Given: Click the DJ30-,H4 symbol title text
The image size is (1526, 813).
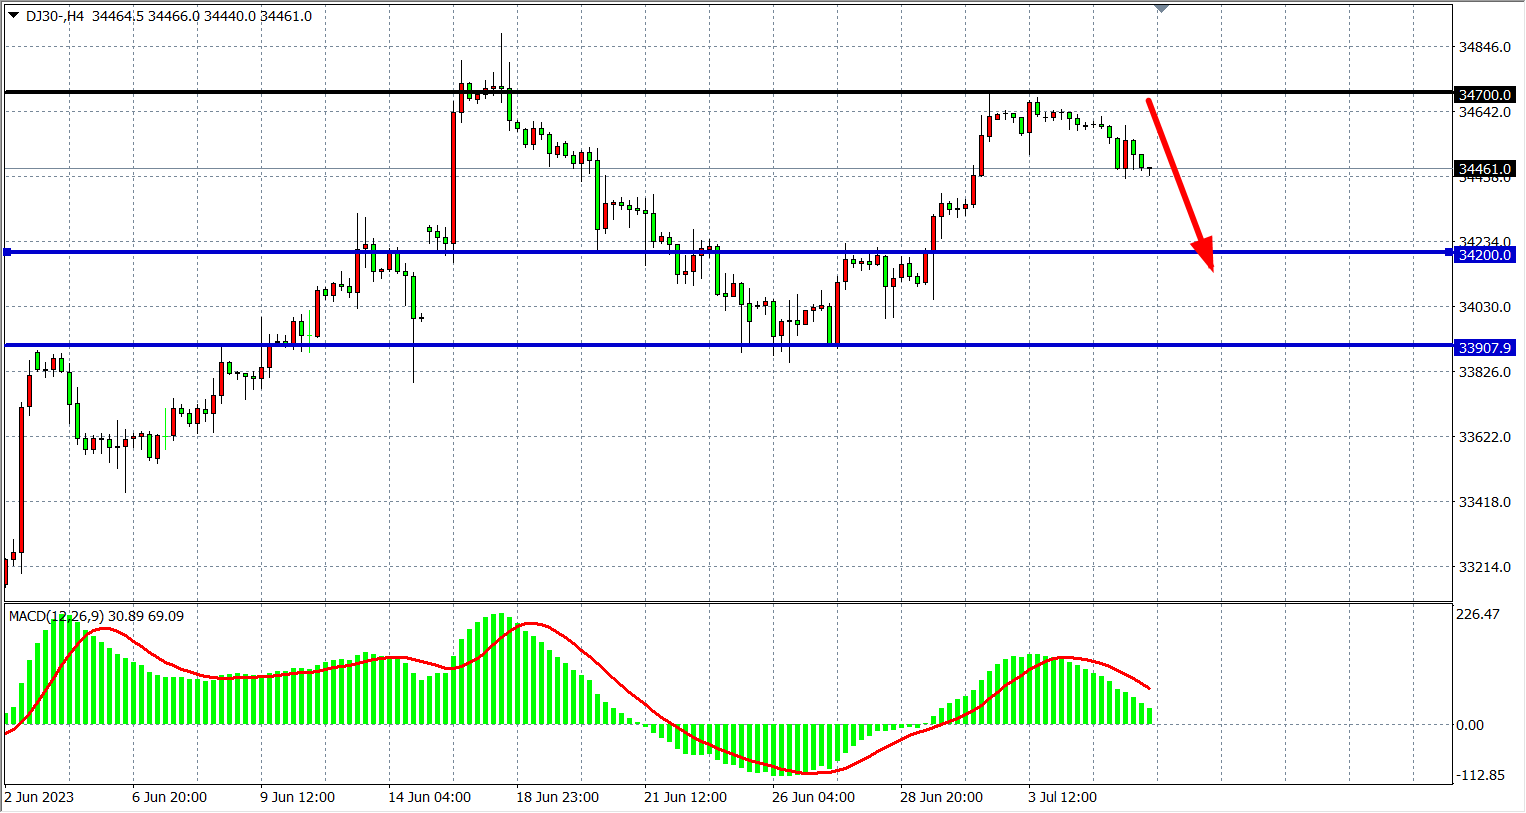Looking at the screenshot, I should (x=55, y=16).
